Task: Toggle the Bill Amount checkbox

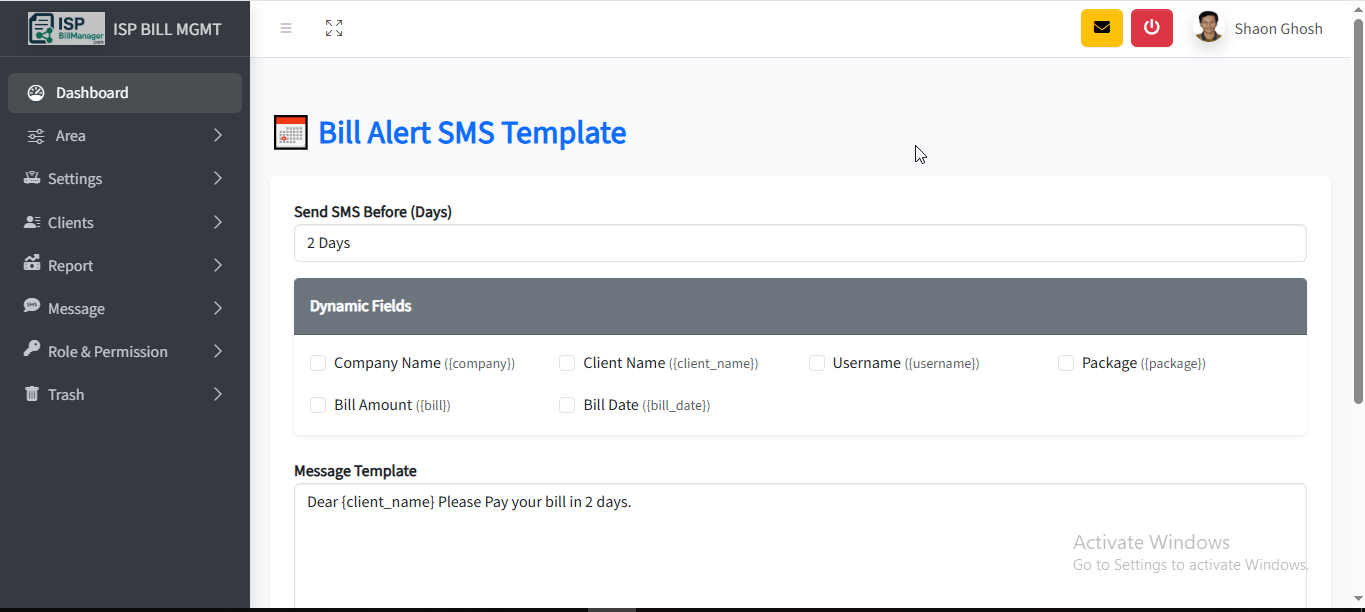Action: pos(318,405)
